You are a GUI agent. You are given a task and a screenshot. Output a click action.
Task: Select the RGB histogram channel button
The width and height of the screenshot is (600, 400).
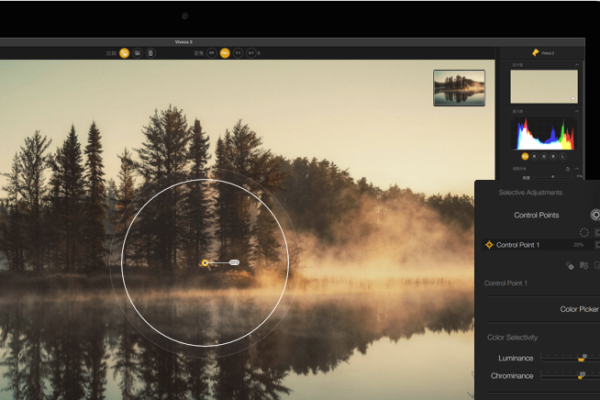click(525, 156)
